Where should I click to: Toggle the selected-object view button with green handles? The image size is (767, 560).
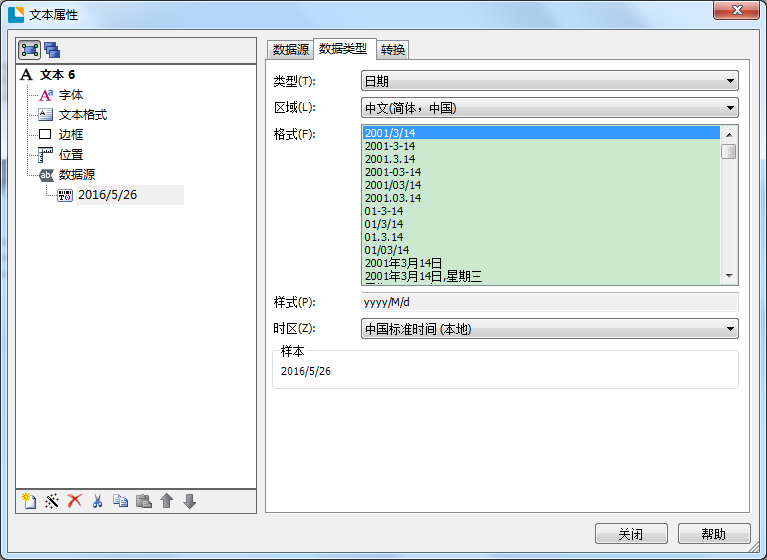coord(30,50)
